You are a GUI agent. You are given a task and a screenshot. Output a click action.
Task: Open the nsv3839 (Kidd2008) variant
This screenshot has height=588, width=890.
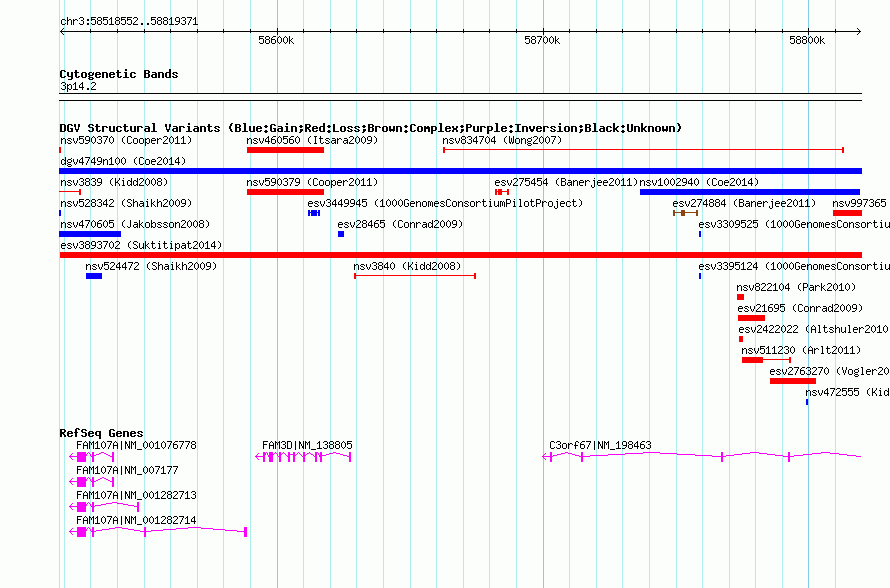(x=114, y=182)
